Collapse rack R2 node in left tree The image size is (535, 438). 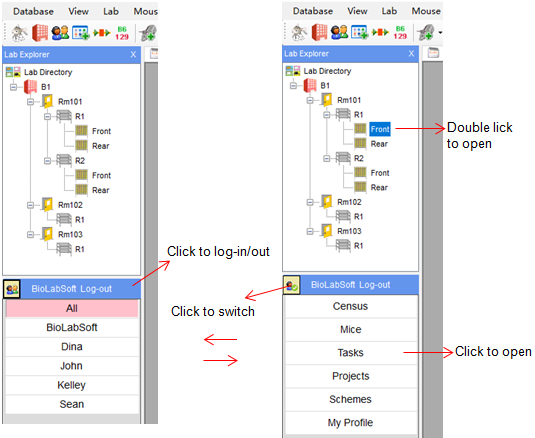pos(47,161)
